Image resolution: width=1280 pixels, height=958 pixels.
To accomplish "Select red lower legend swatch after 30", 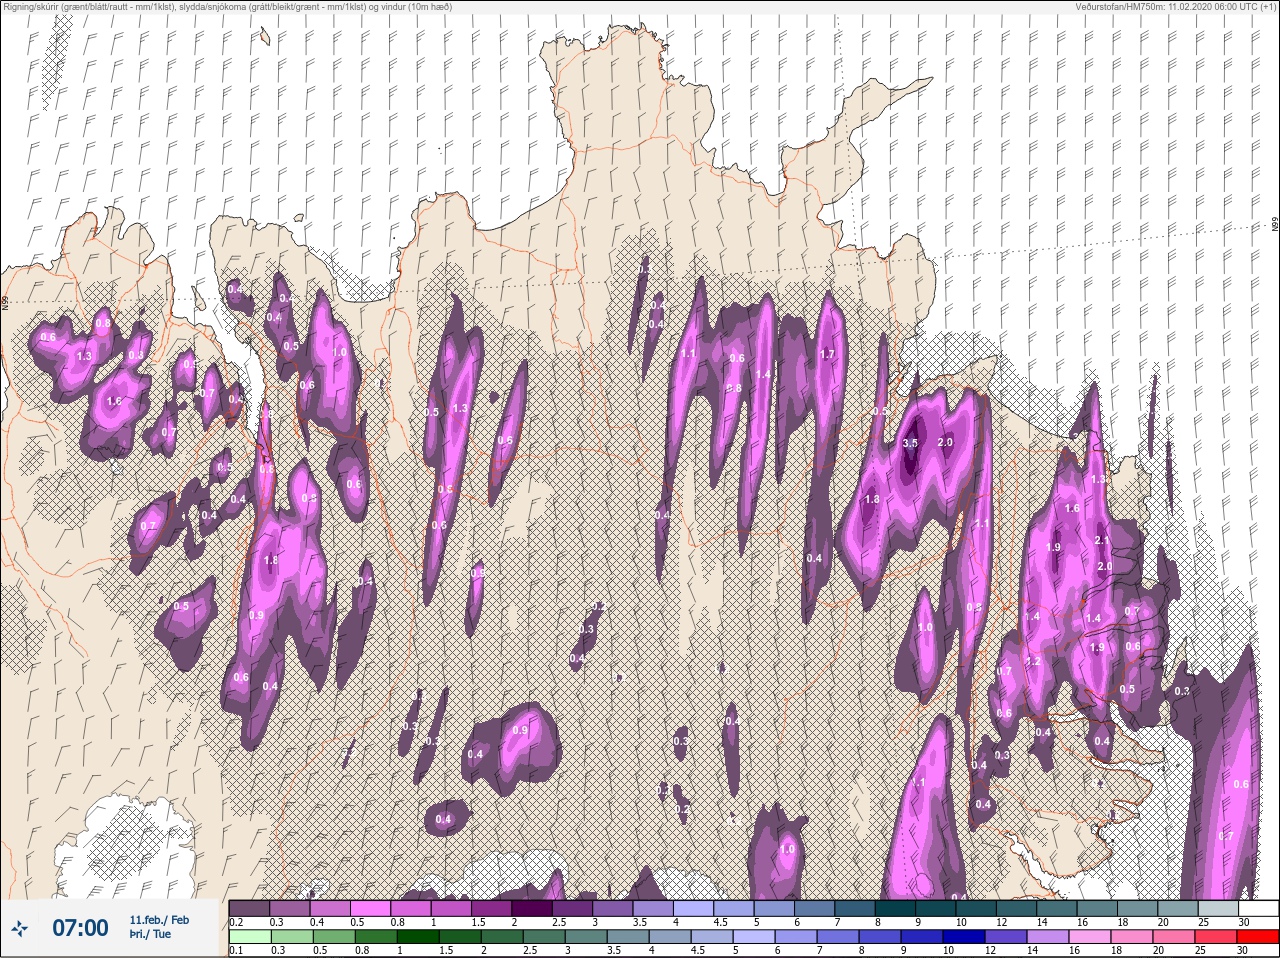I will pyautogui.click(x=1257, y=937).
